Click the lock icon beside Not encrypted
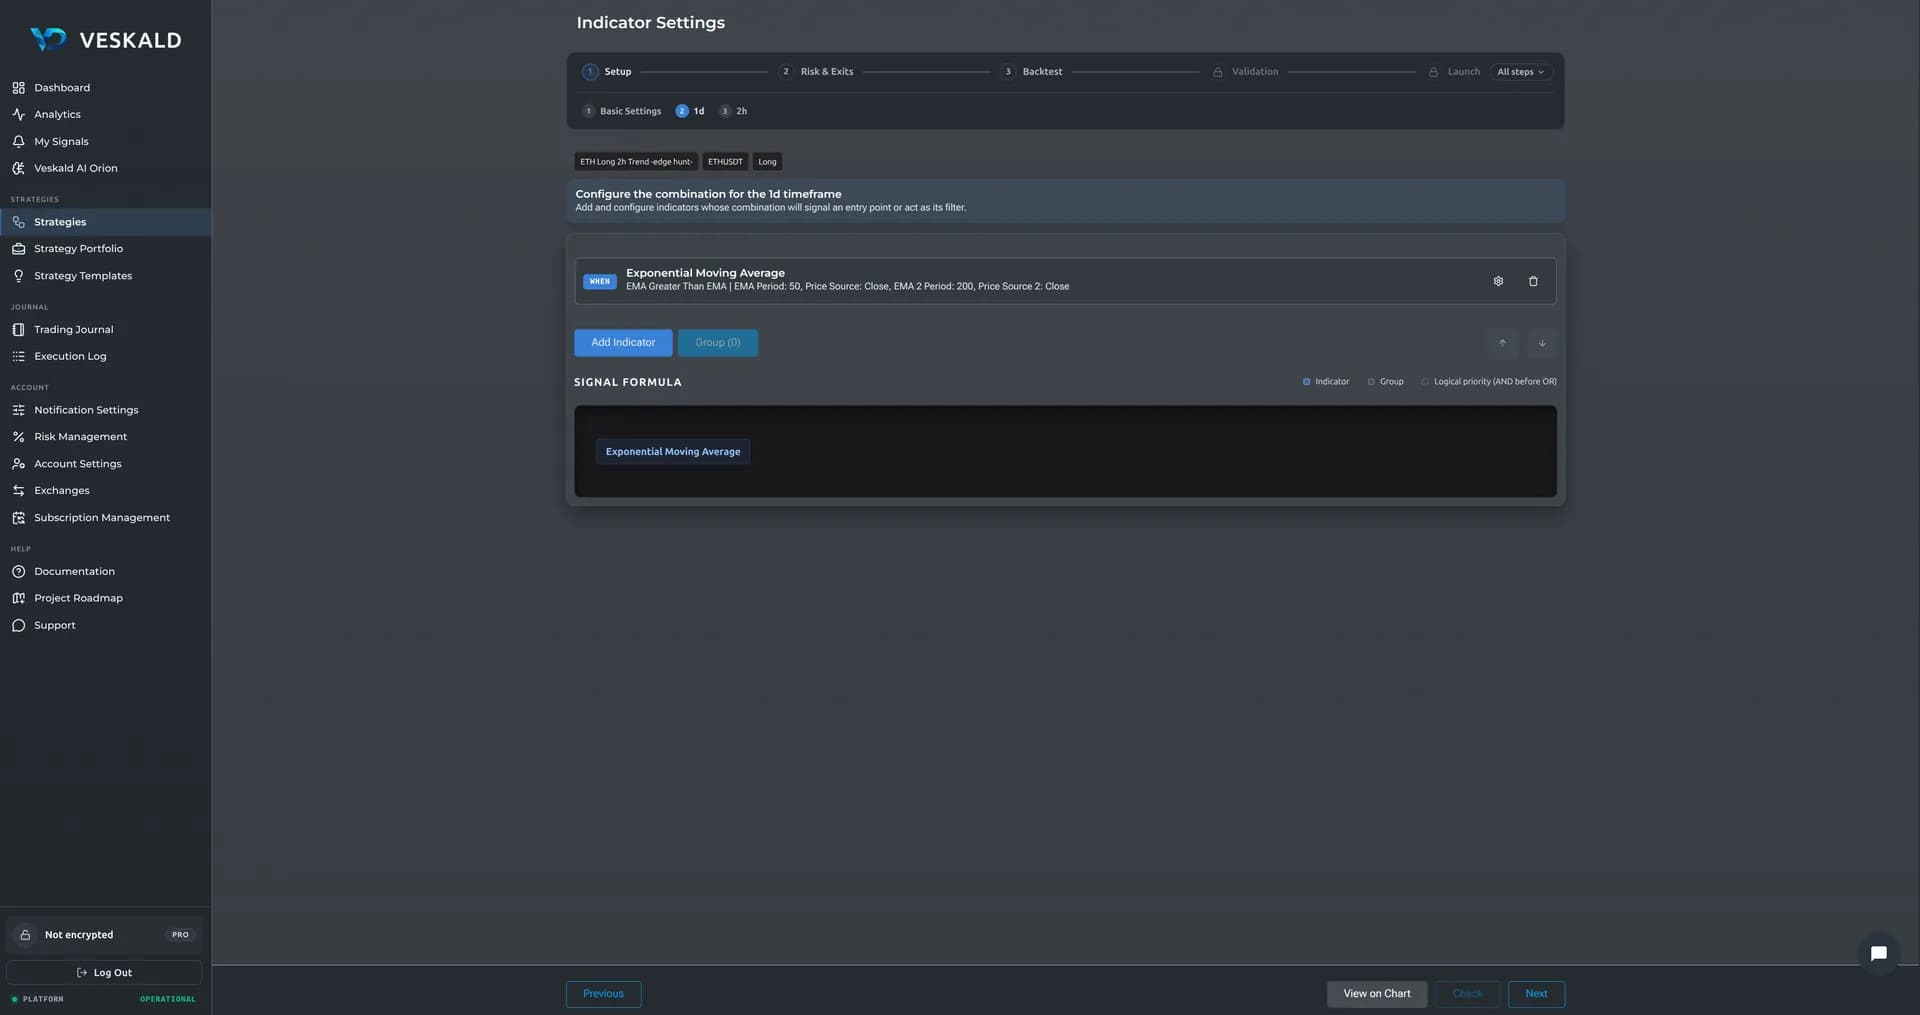The width and height of the screenshot is (1920, 1015). pyautogui.click(x=25, y=935)
